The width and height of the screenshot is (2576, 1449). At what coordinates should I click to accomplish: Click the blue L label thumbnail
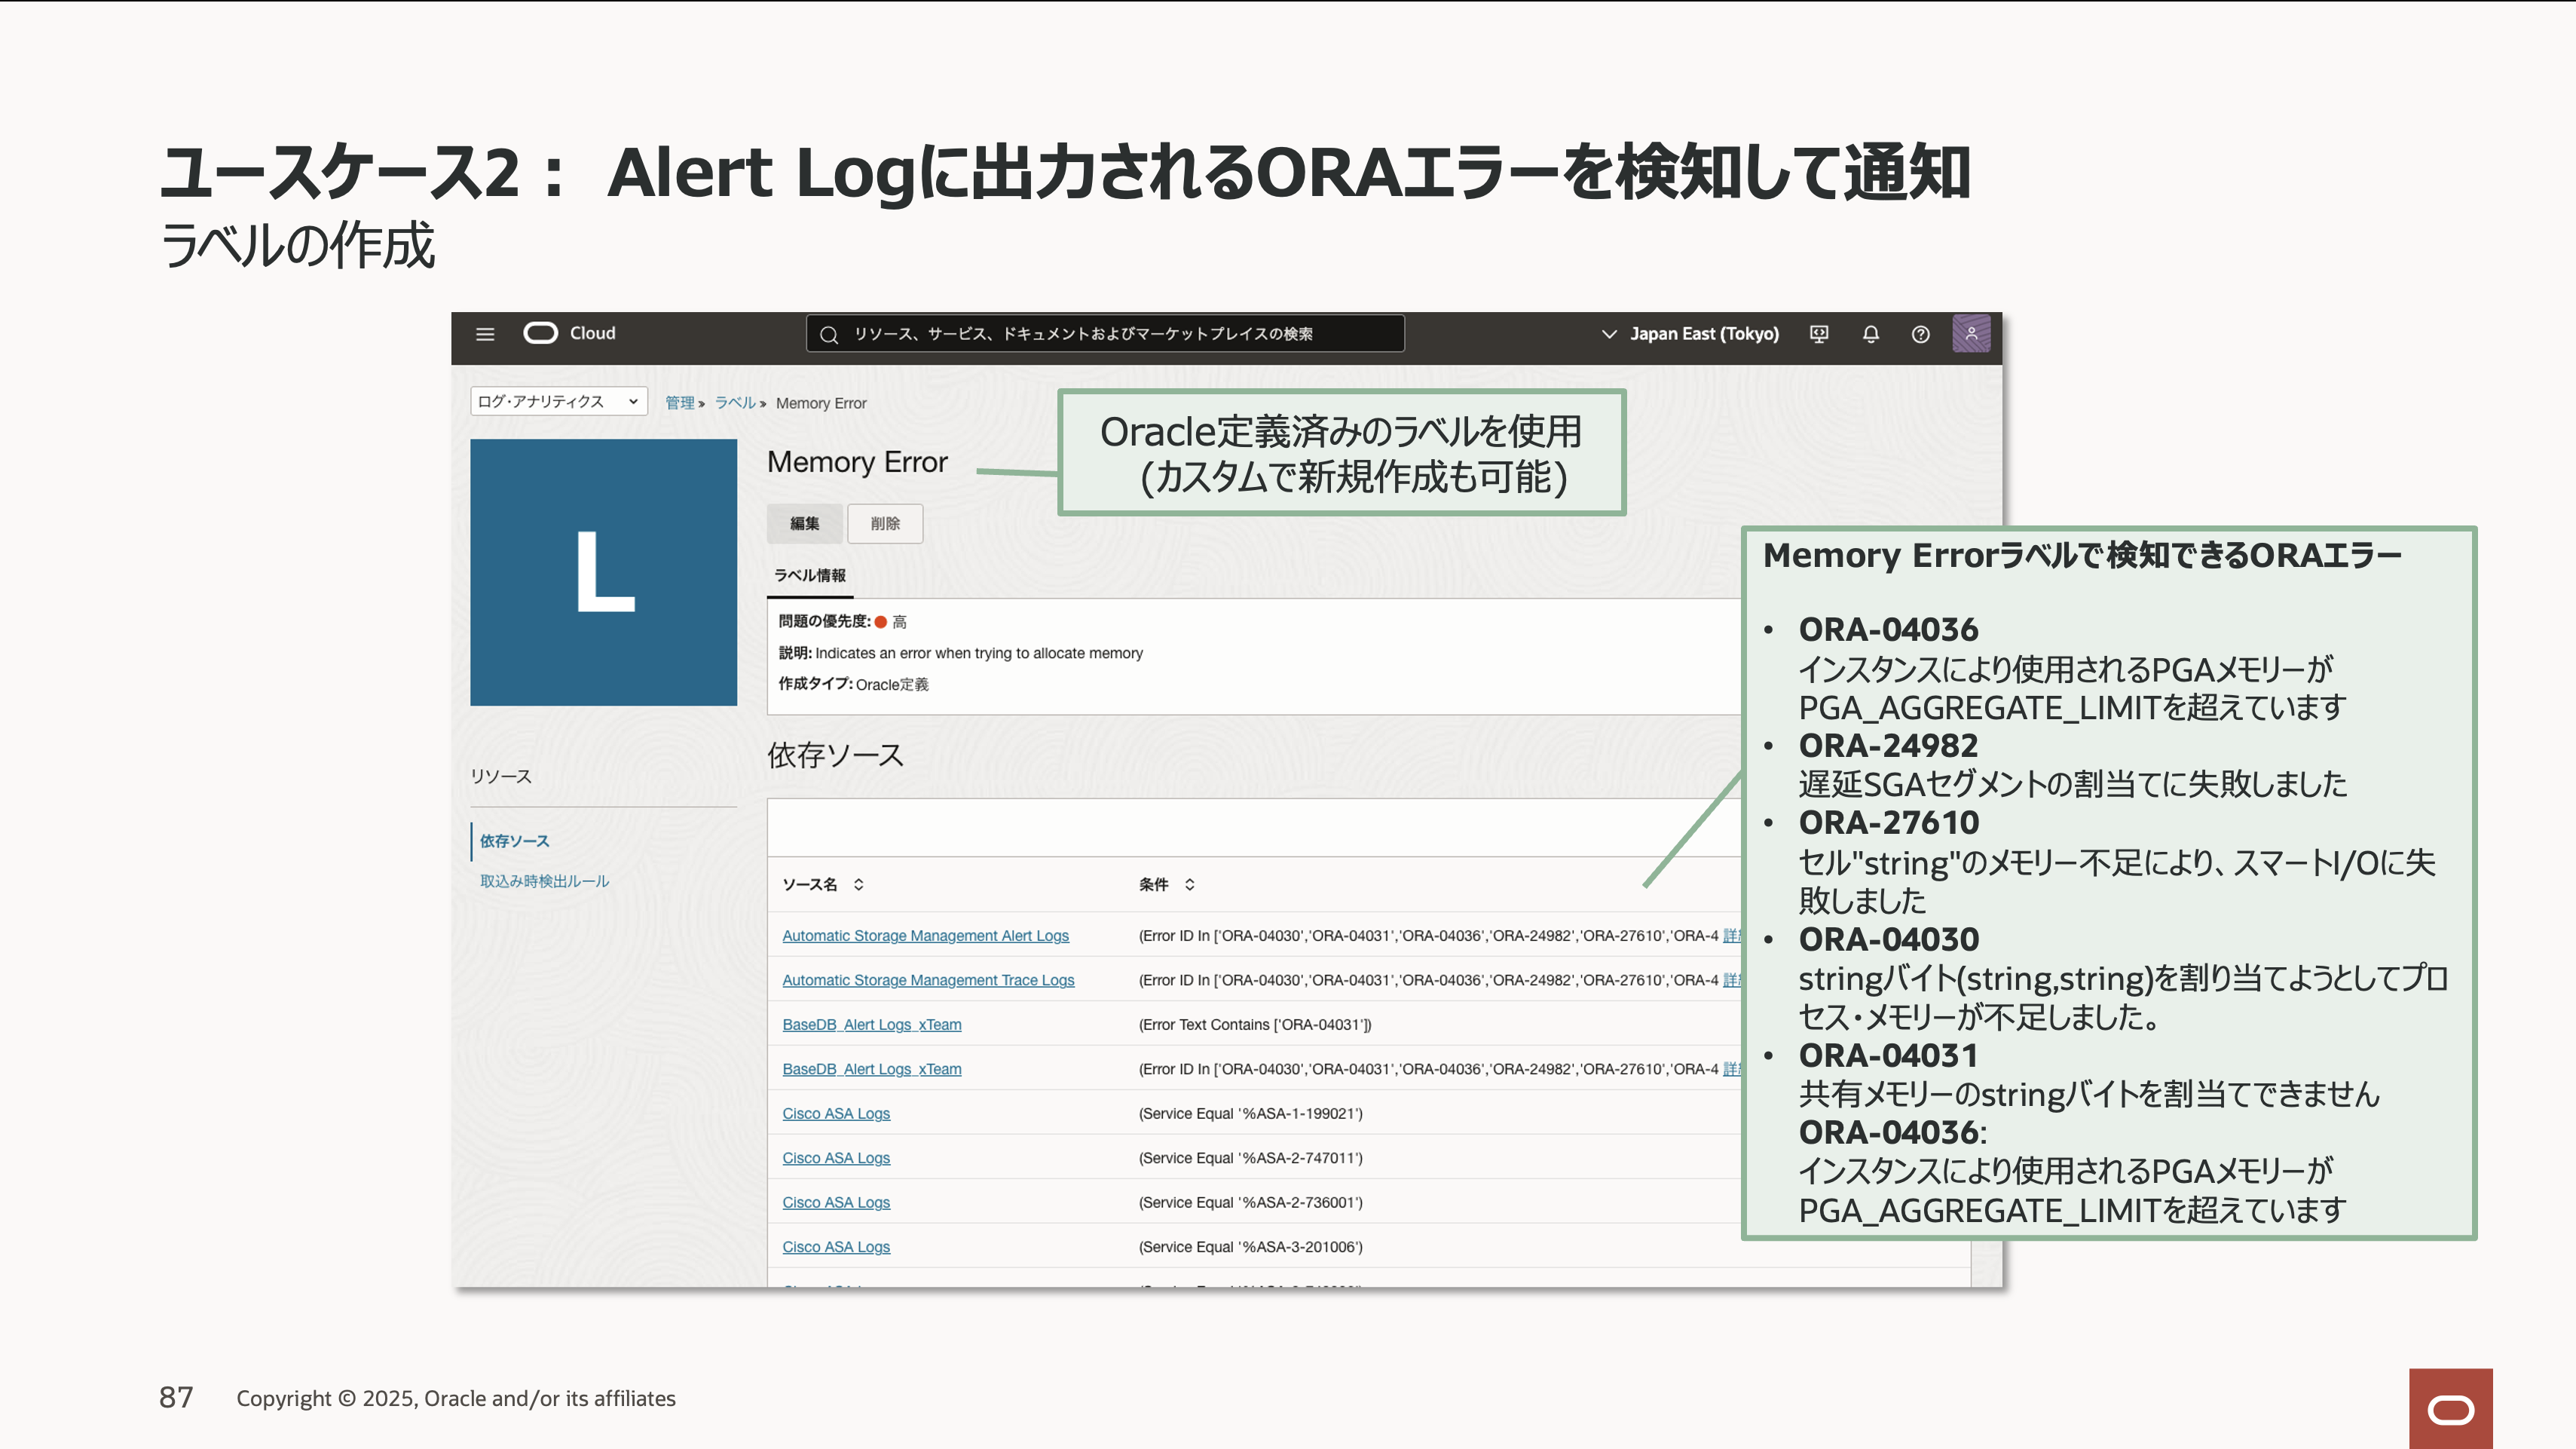pyautogui.click(x=603, y=572)
